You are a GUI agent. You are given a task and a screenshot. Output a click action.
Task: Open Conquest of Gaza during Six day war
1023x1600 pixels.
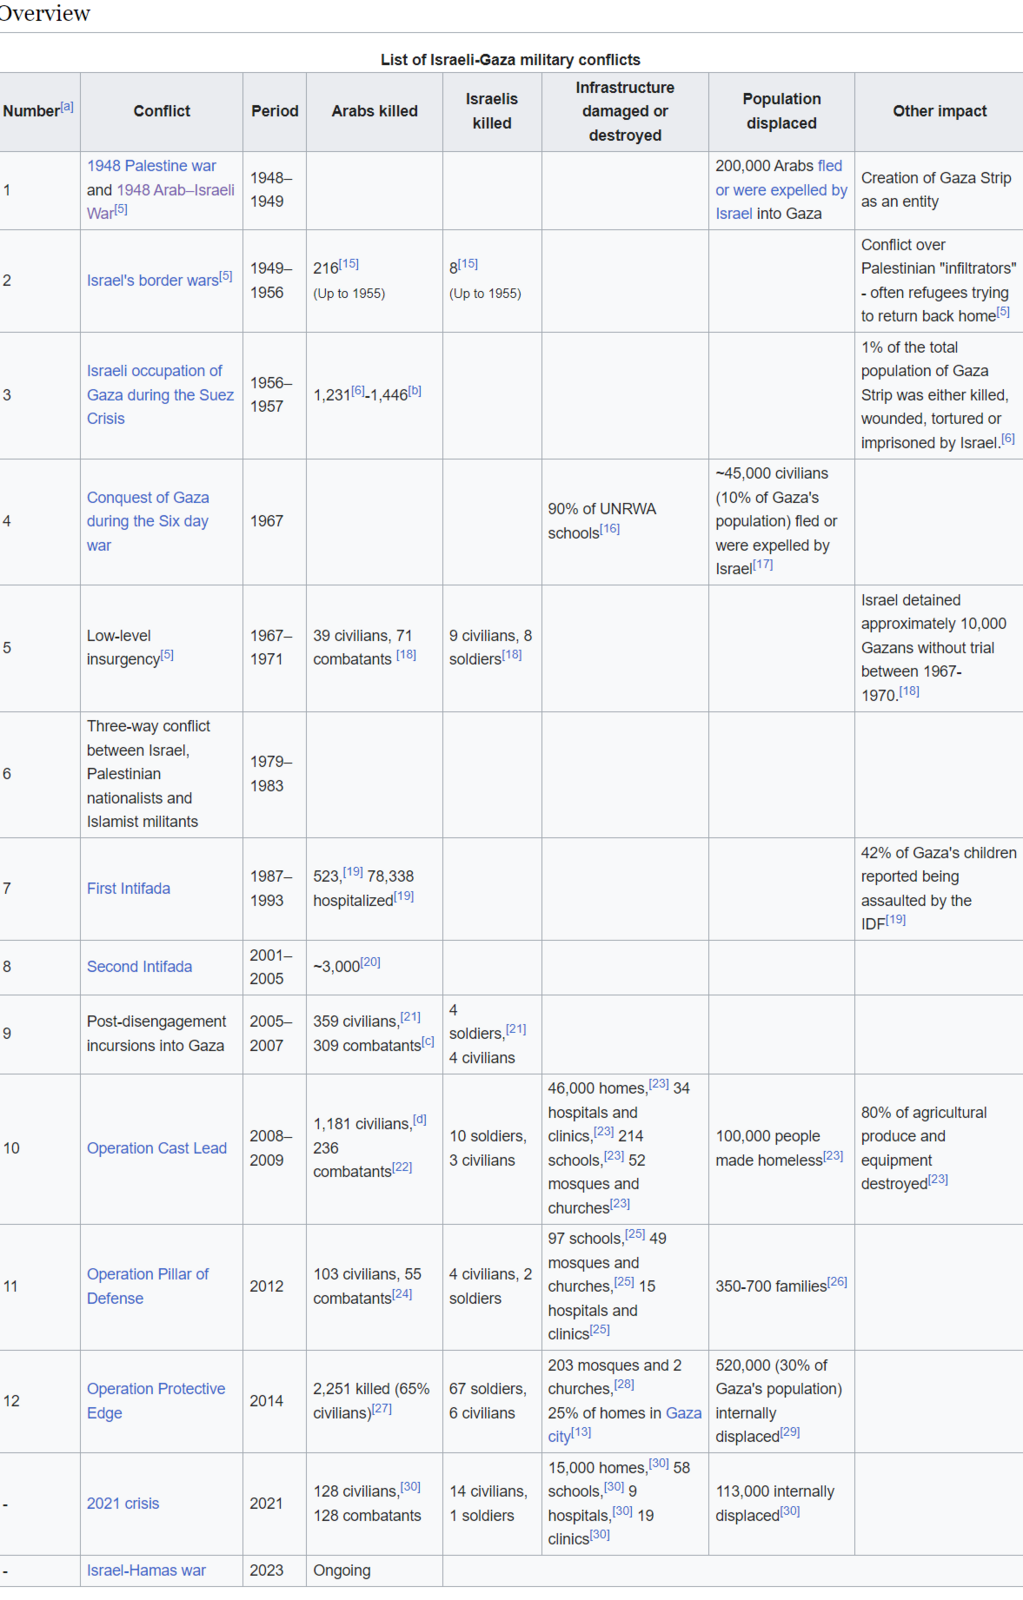tap(147, 521)
